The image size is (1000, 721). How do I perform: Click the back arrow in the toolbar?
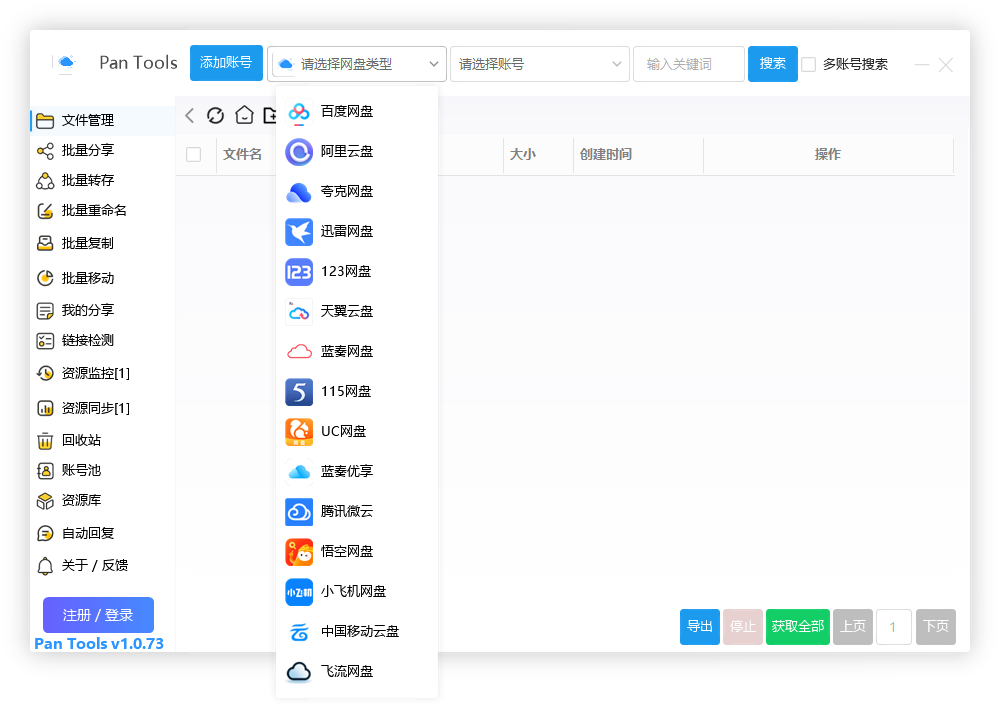pyautogui.click(x=189, y=114)
